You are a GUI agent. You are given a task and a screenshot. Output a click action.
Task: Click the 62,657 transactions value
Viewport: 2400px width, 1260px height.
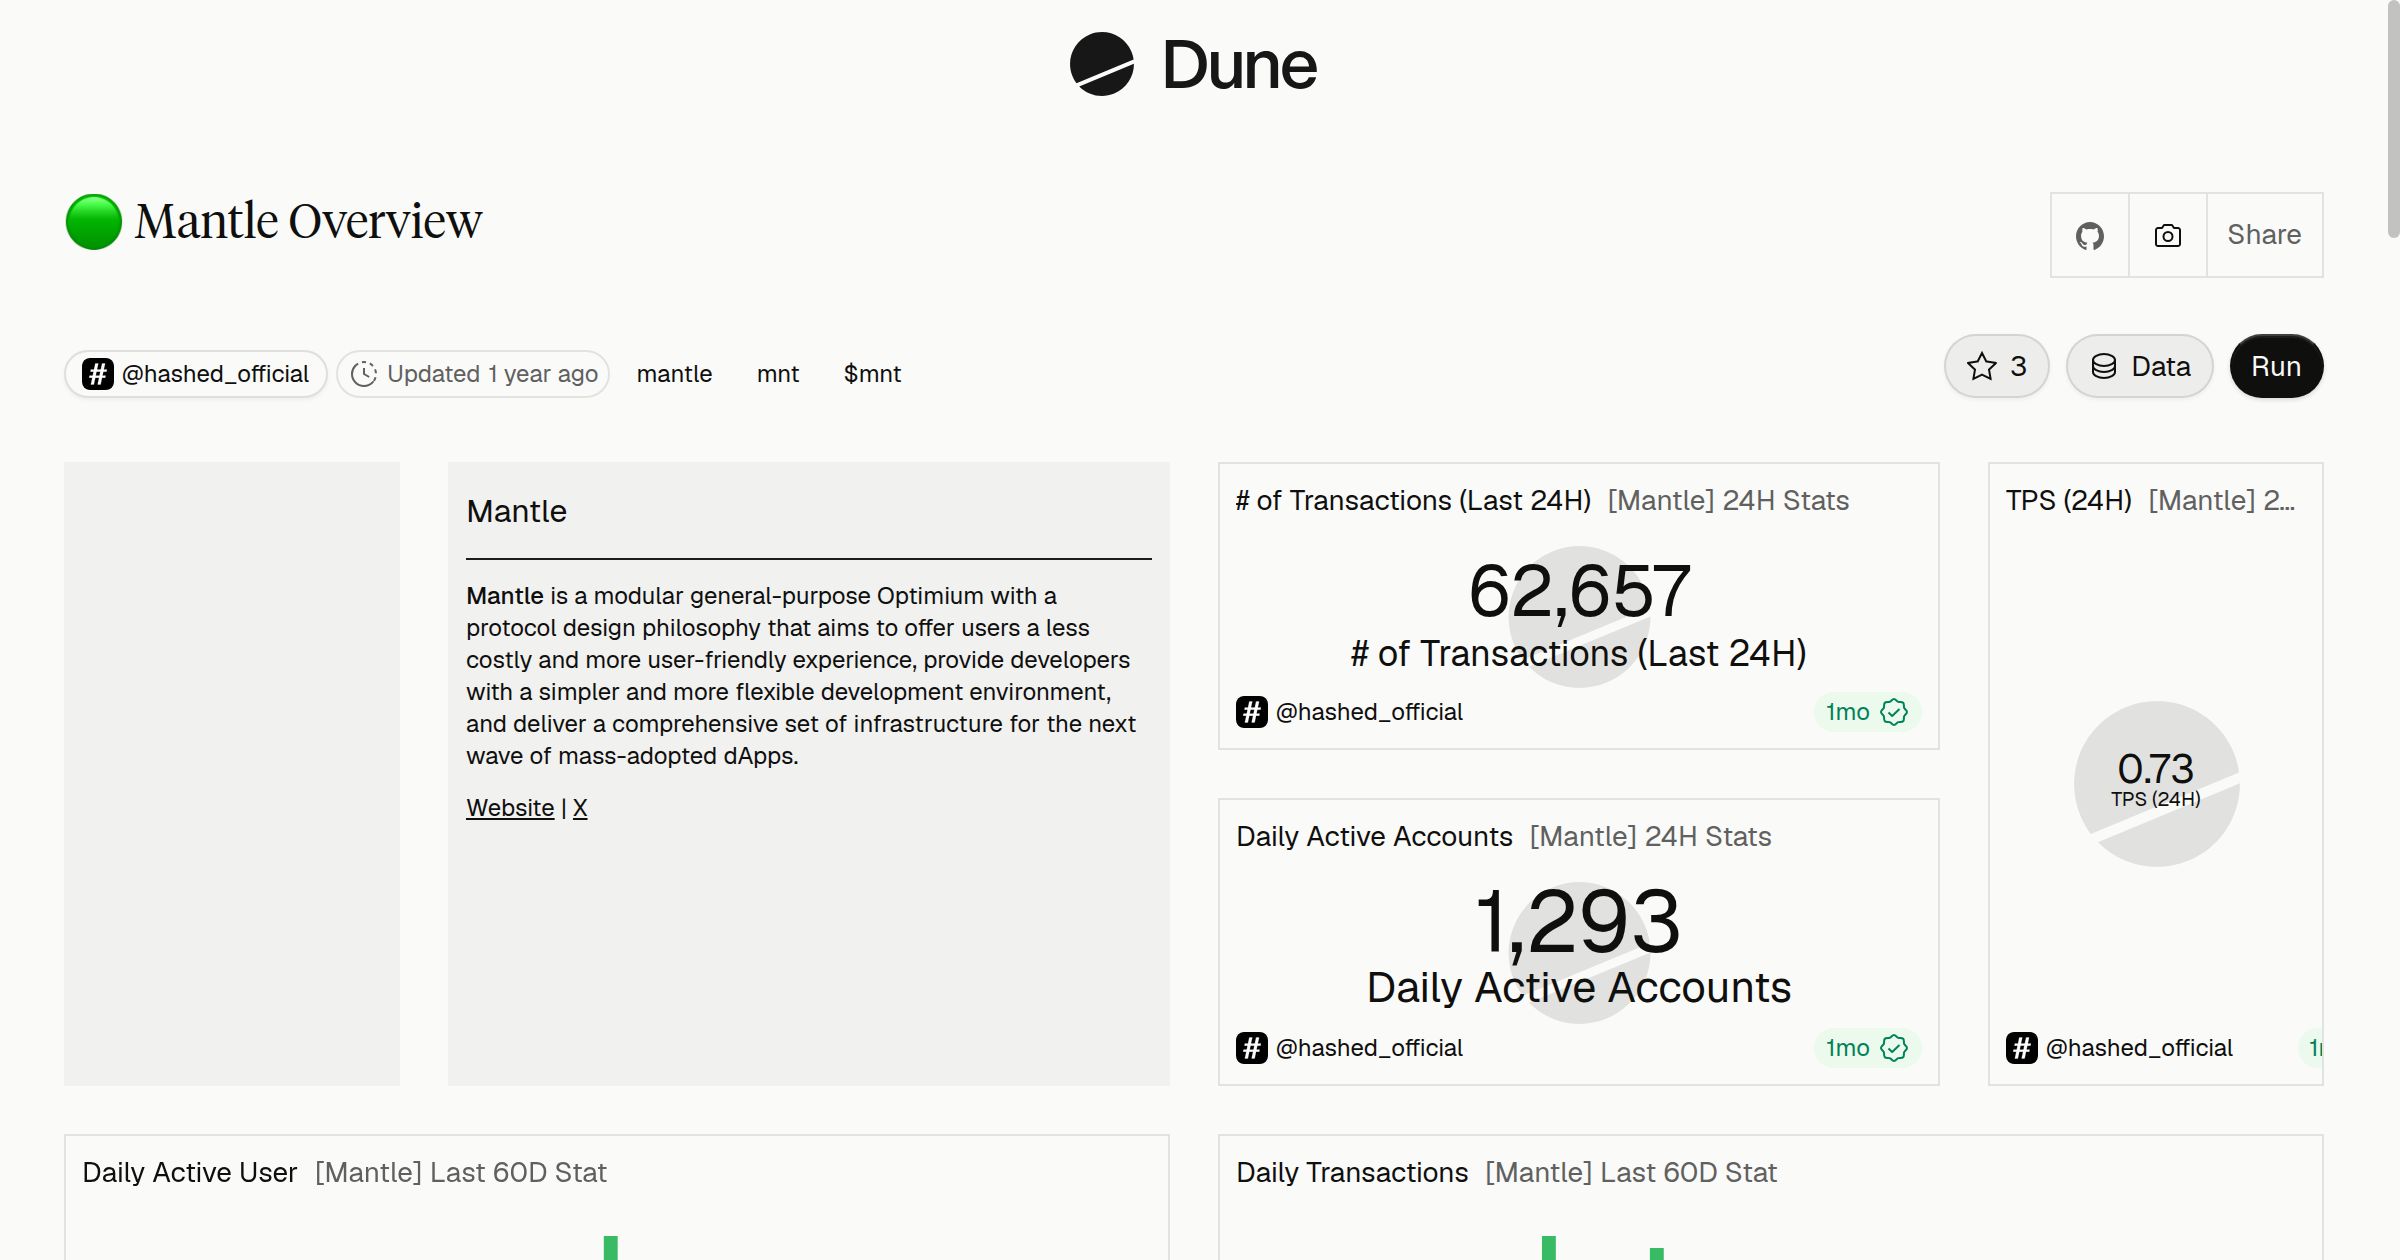pos(1579,591)
